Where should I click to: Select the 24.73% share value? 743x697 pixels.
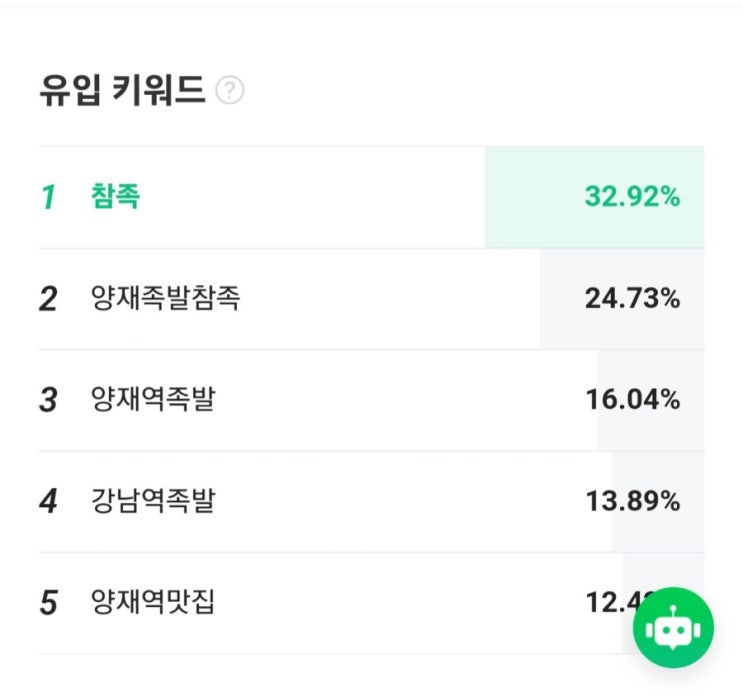[x=632, y=299]
